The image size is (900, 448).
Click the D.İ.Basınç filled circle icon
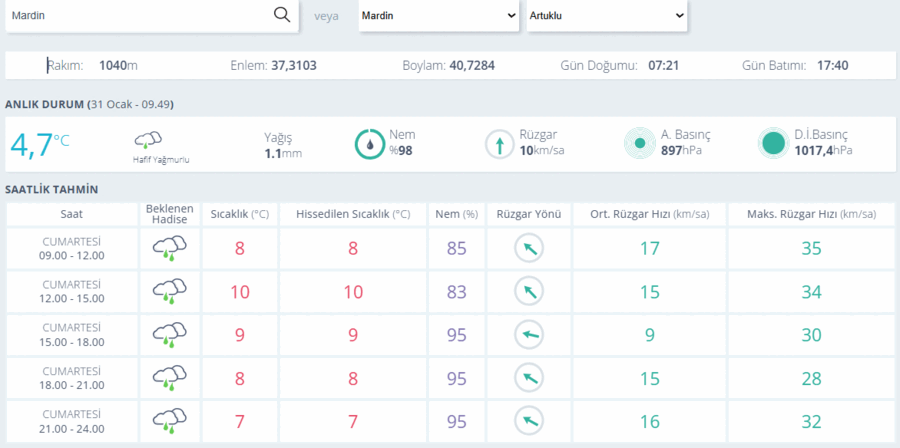point(773,143)
